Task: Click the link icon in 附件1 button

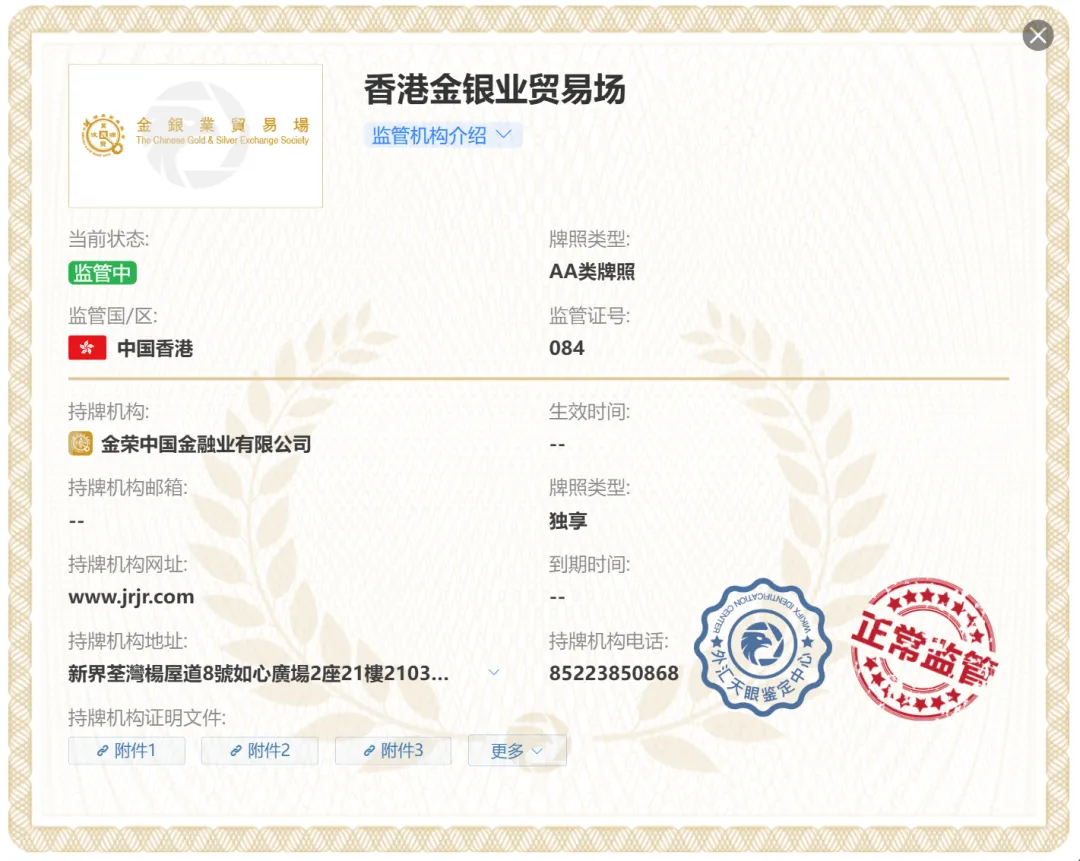Action: coord(103,751)
